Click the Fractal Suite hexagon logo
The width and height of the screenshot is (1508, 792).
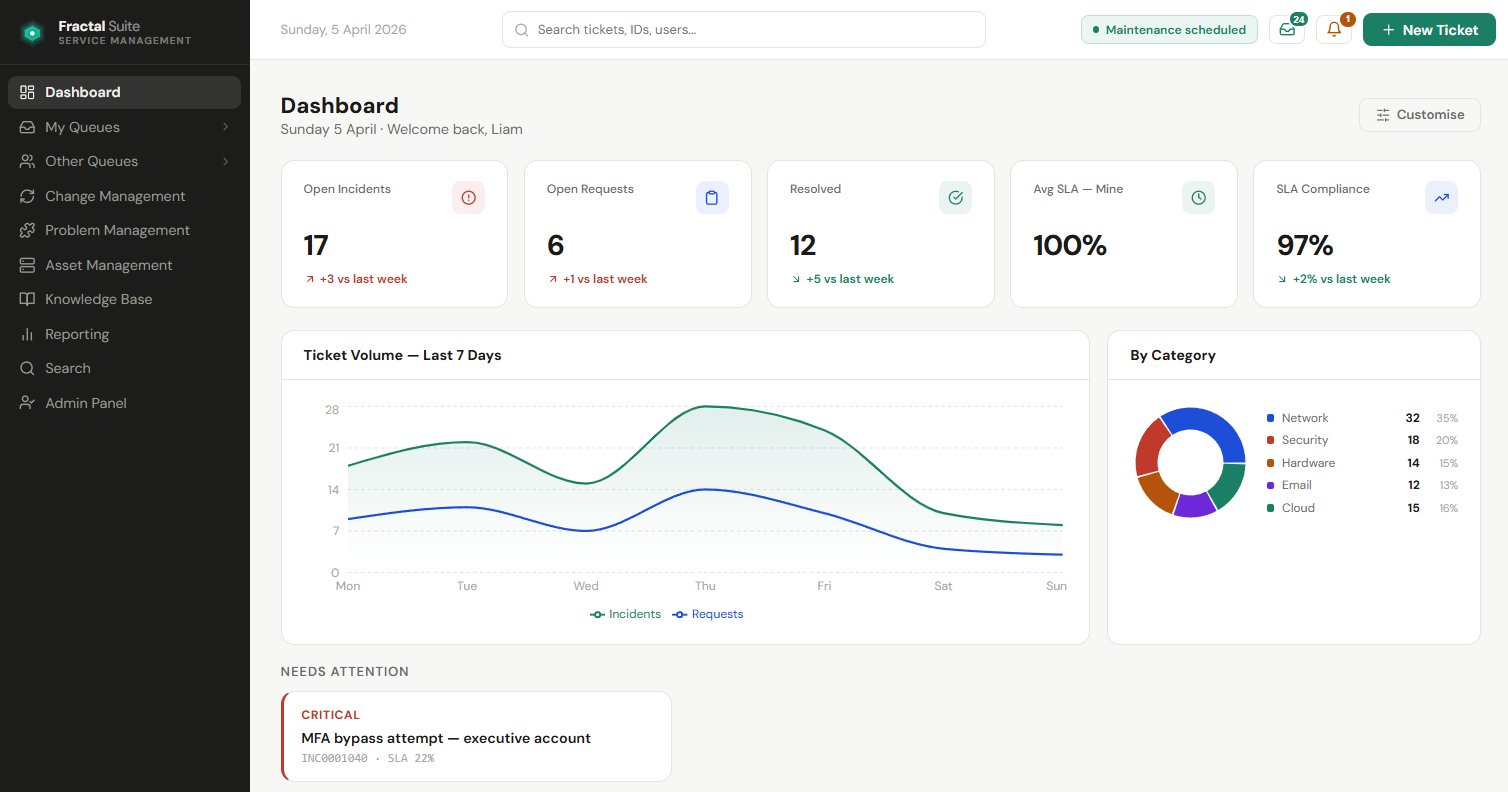coord(32,33)
